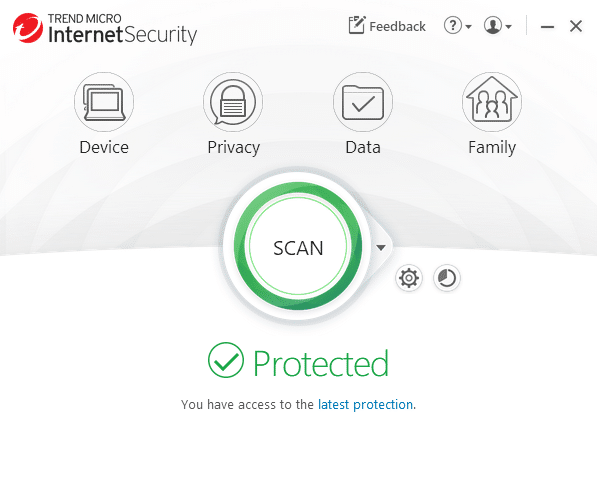Open the Privacy padlock icon
The width and height of the screenshot is (597, 484).
point(233,102)
